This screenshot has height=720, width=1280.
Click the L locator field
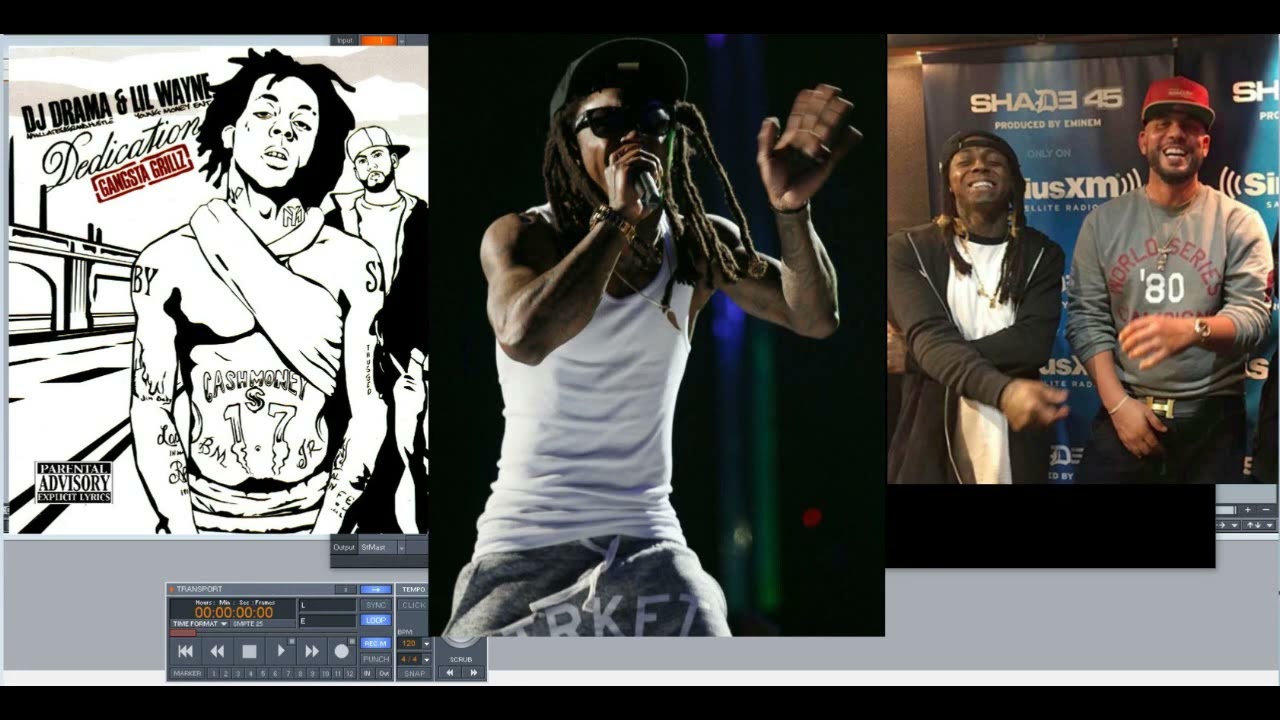point(328,605)
